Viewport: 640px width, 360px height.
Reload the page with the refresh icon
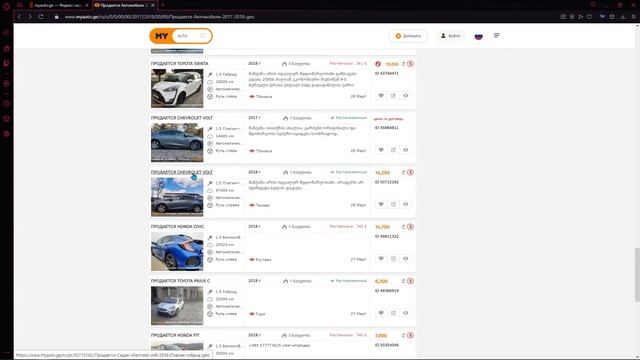pyautogui.click(x=41, y=17)
